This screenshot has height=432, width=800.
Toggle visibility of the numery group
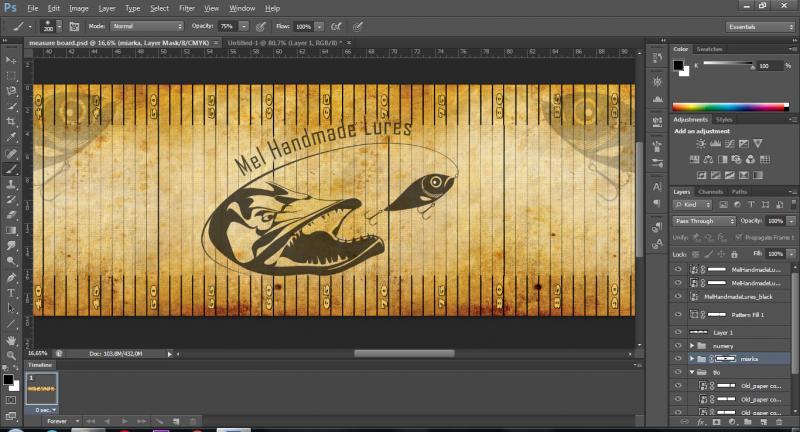[x=679, y=344]
